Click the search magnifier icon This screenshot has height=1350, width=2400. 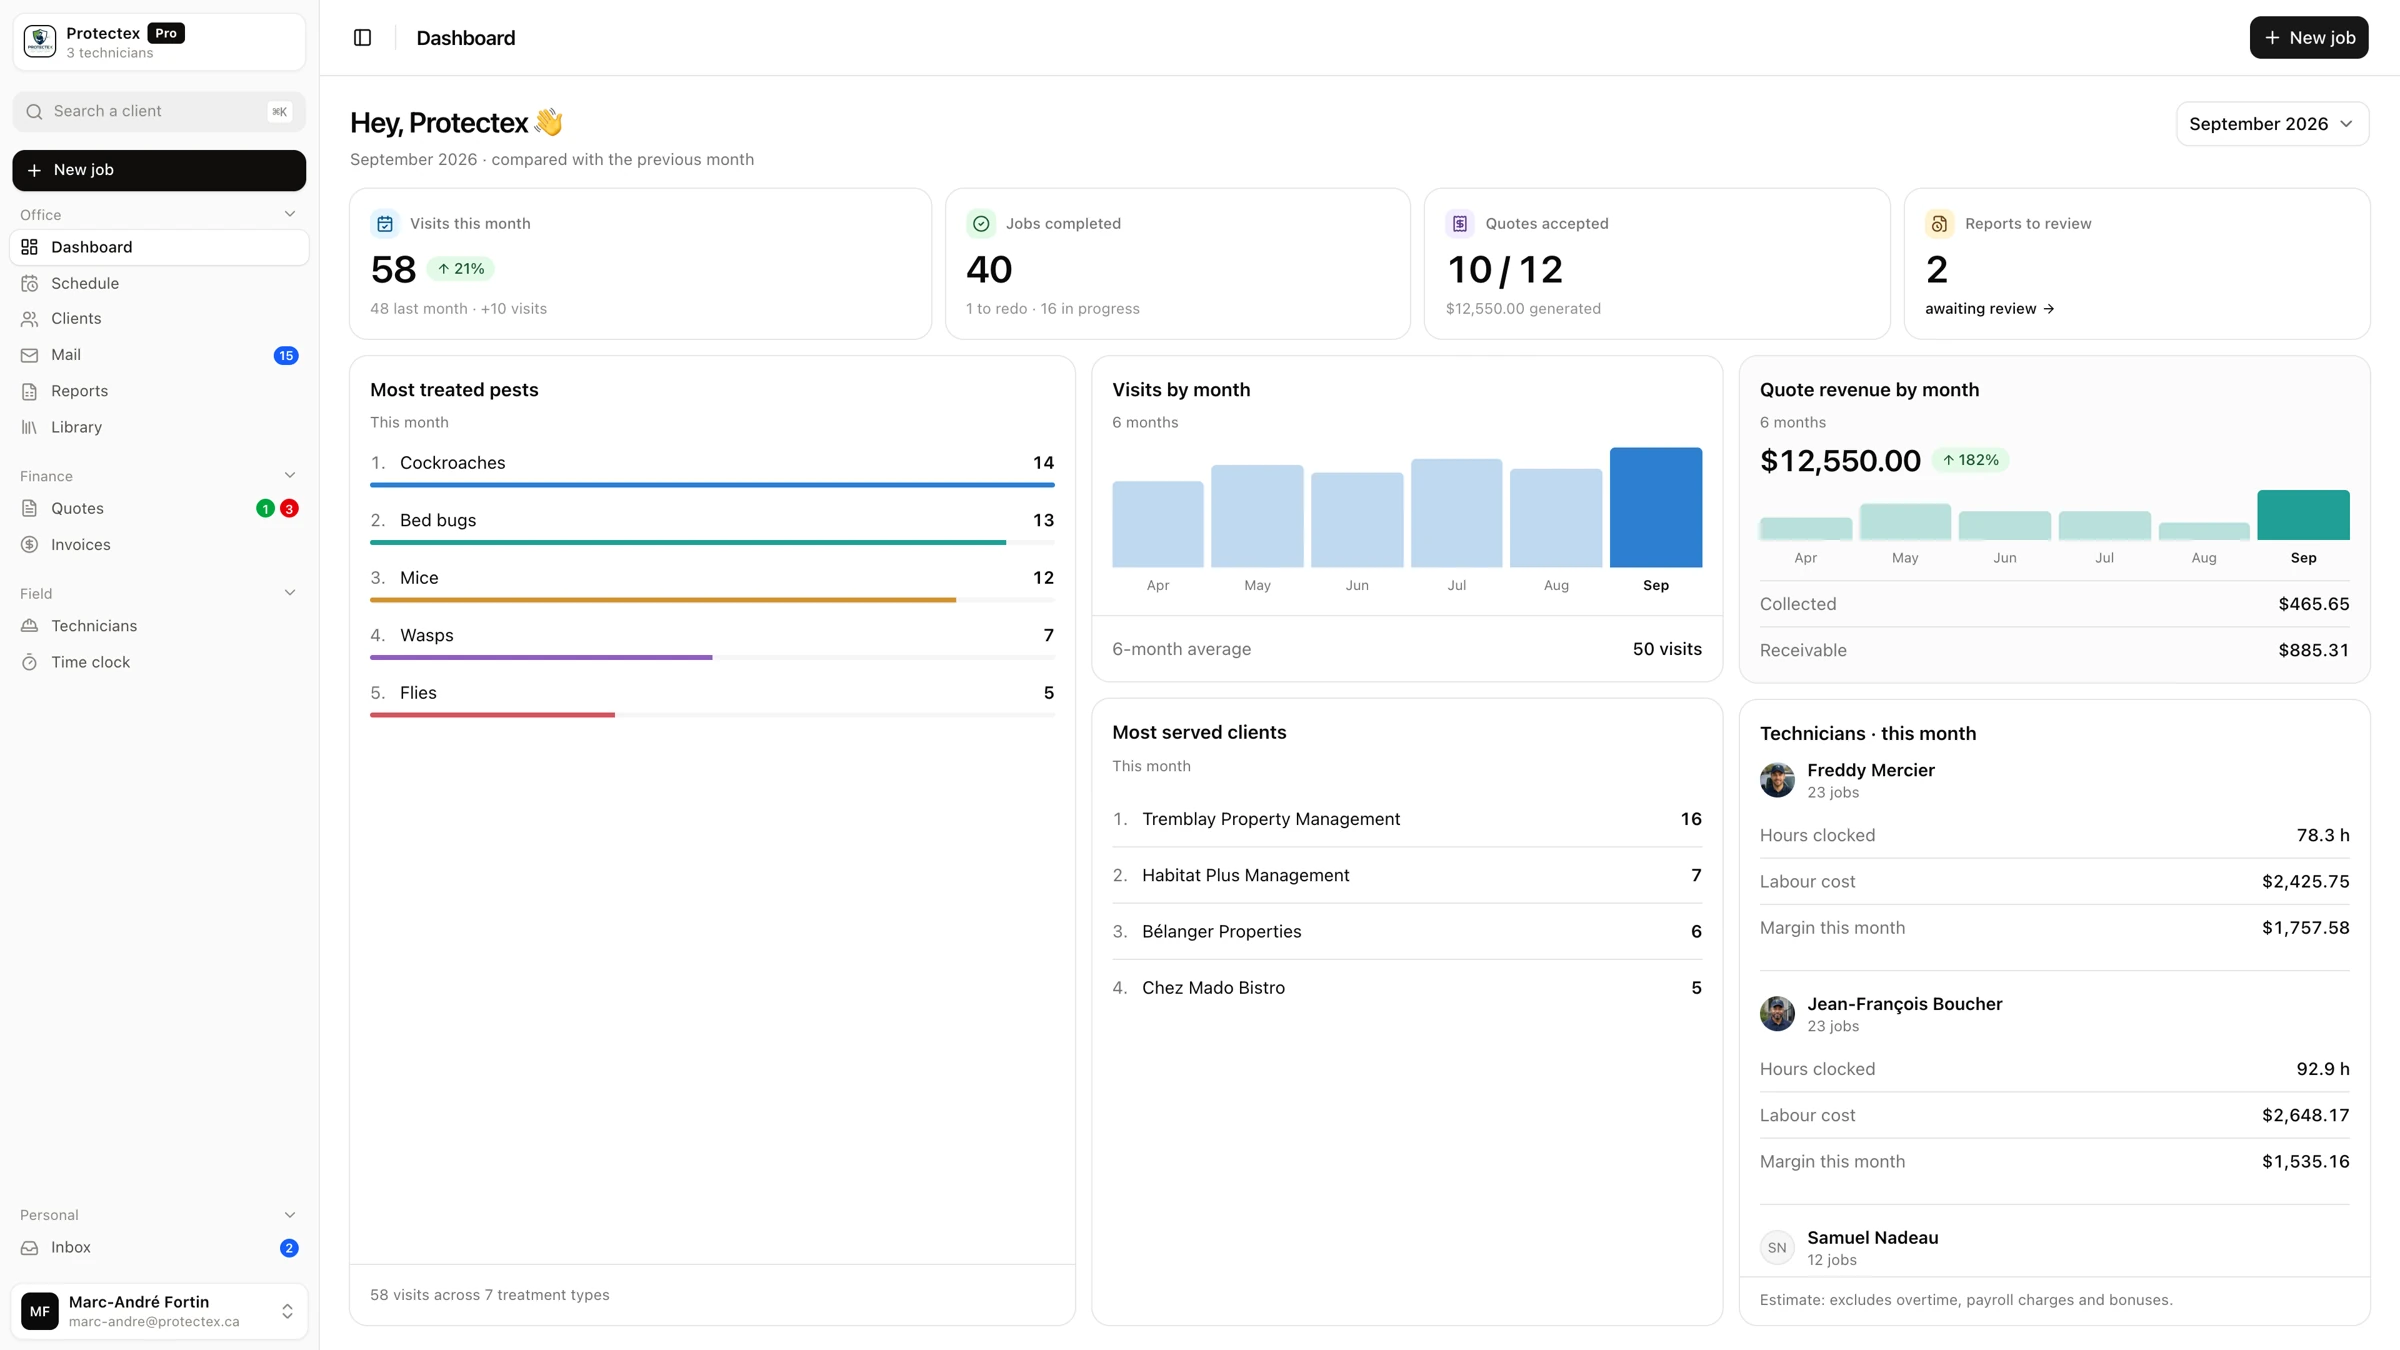tap(34, 112)
